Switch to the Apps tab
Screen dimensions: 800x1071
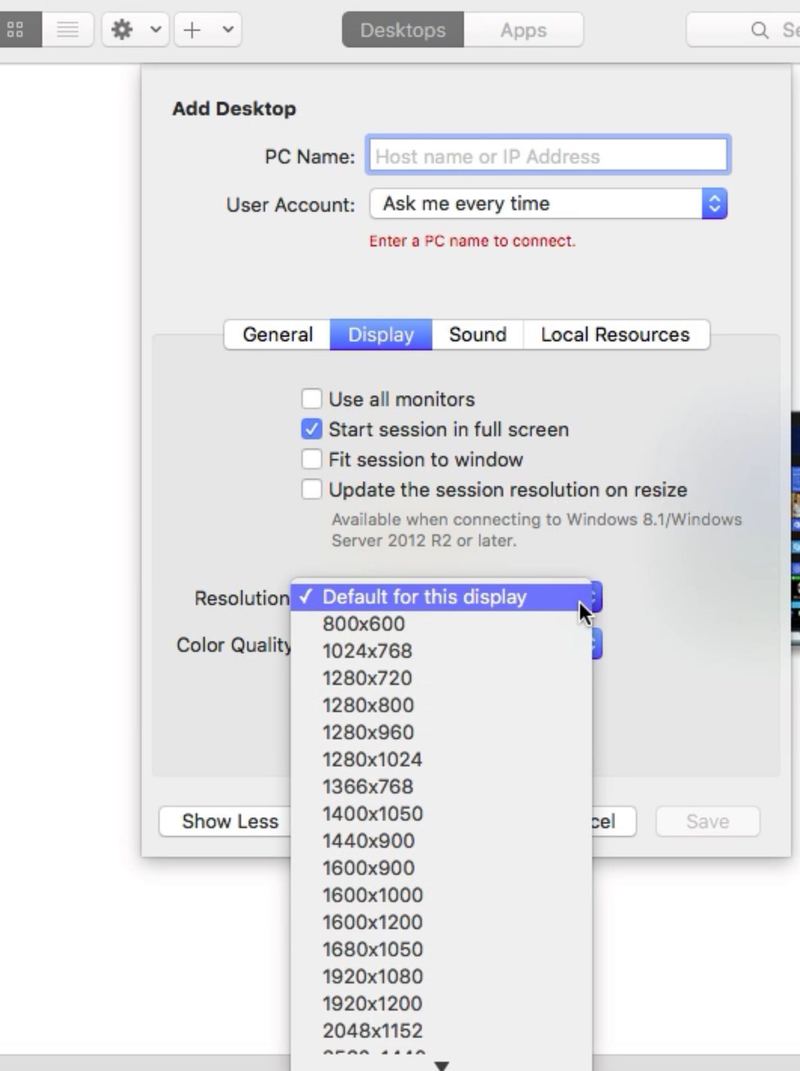tap(523, 30)
